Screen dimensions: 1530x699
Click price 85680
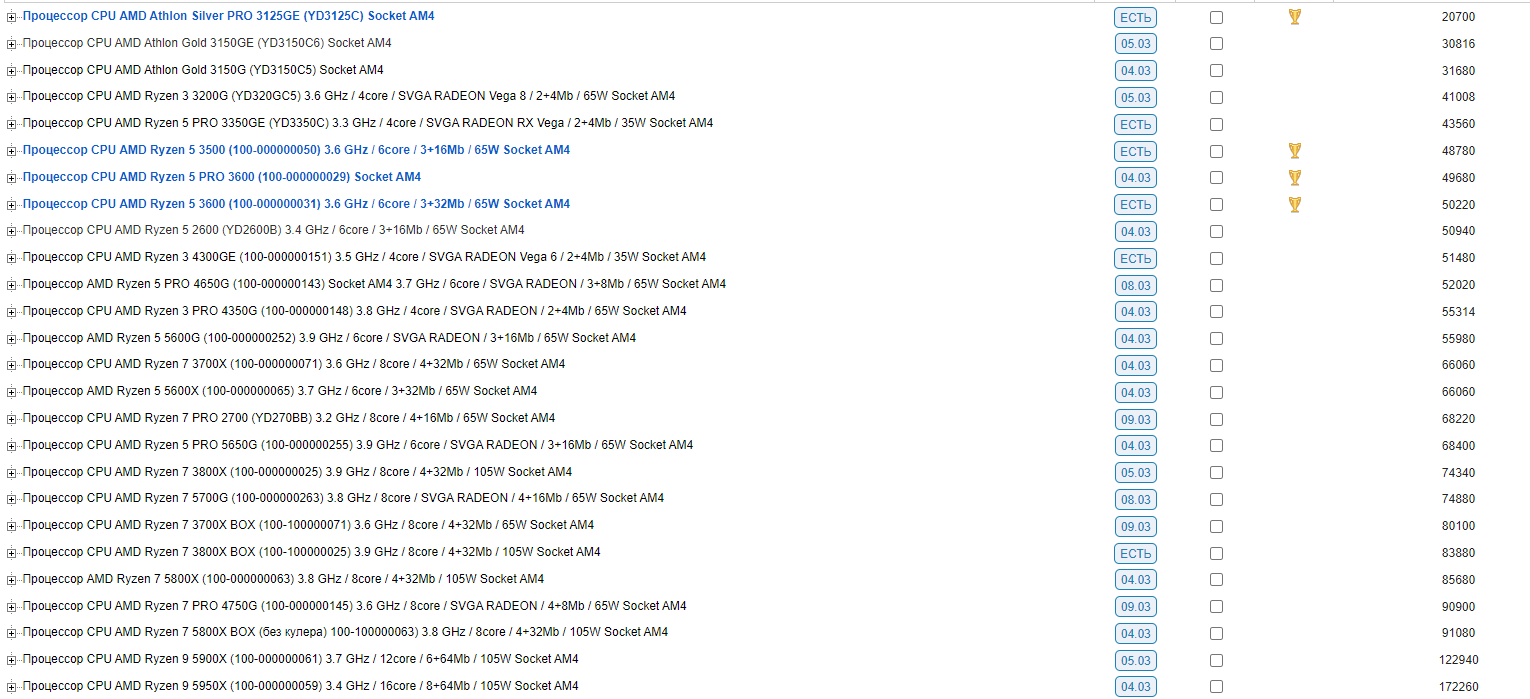click(1458, 580)
